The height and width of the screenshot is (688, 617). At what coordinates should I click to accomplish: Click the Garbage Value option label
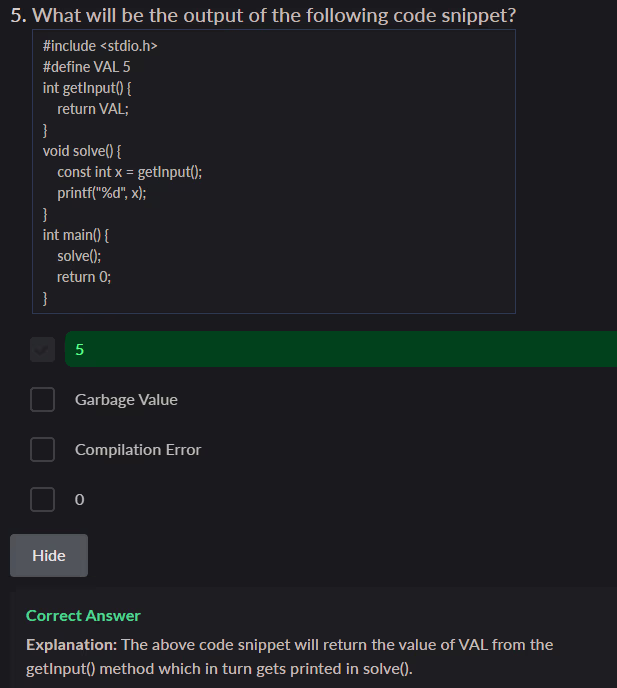[x=126, y=400]
